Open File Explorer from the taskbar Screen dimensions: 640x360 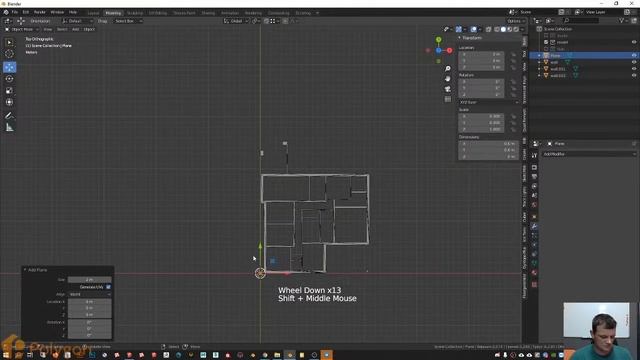tap(277, 355)
